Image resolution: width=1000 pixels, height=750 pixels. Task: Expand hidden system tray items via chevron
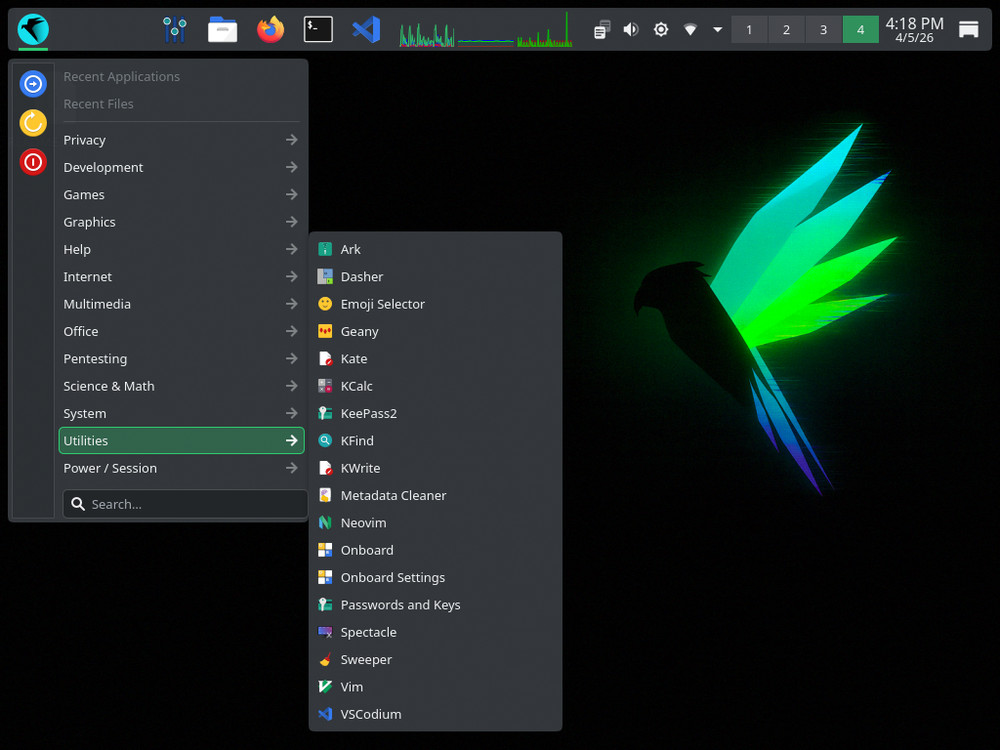(717, 29)
